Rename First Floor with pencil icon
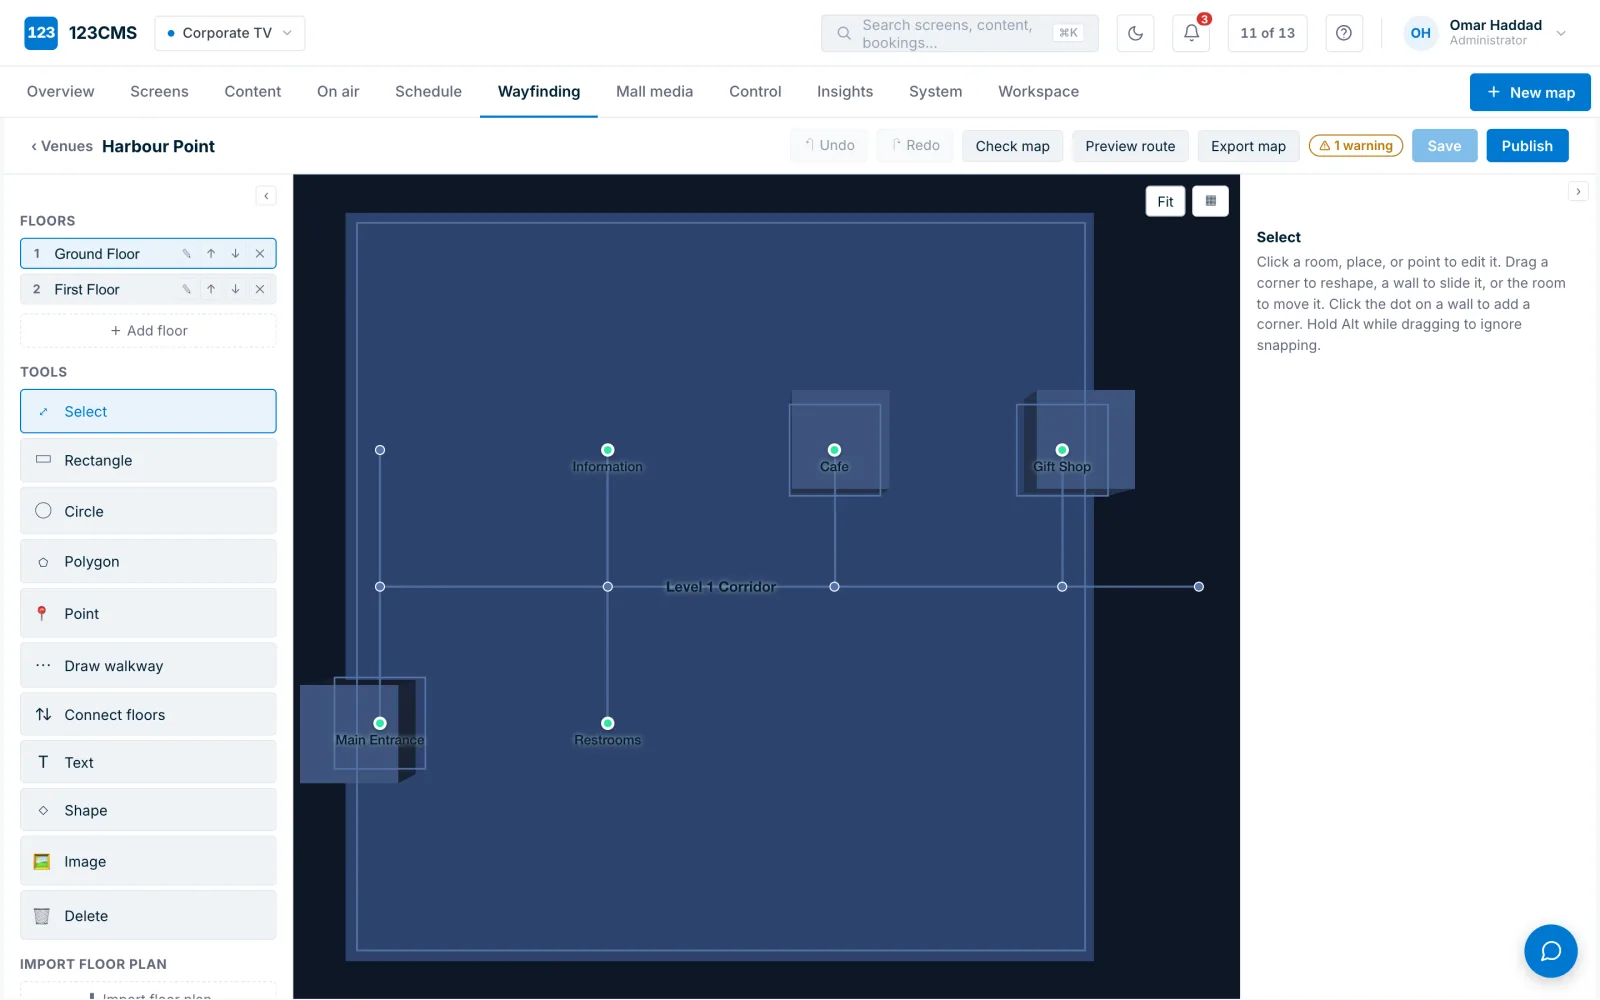Image resolution: width=1600 pixels, height=1000 pixels. 186,289
